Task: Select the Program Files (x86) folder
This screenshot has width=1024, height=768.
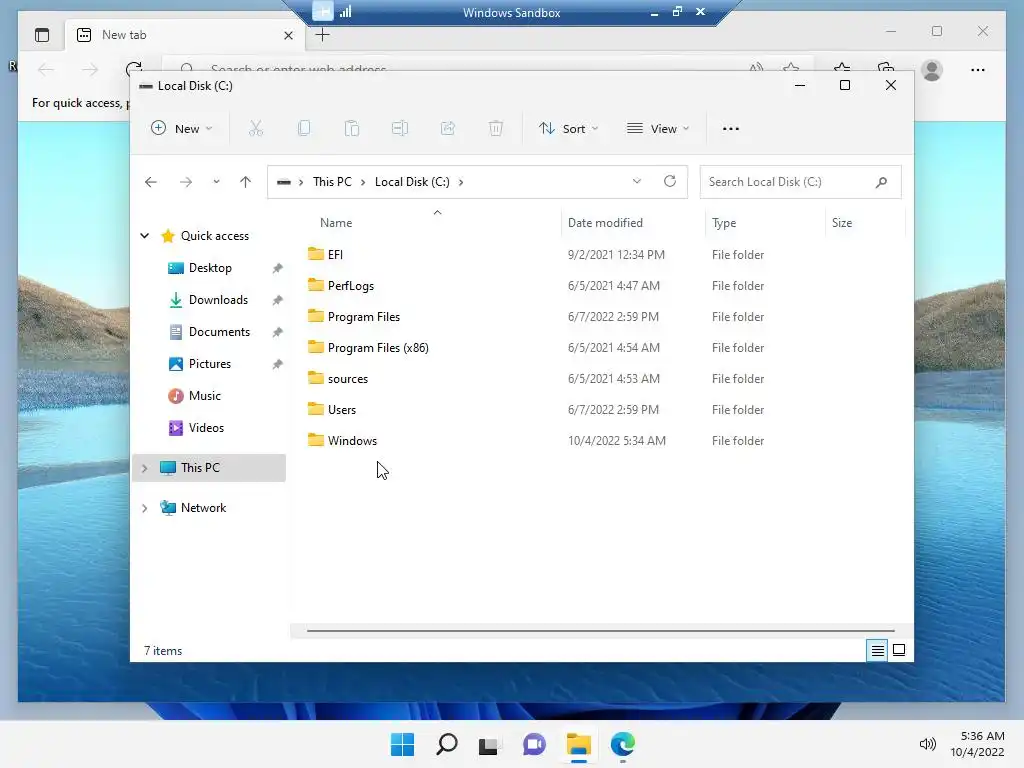Action: pos(378,347)
